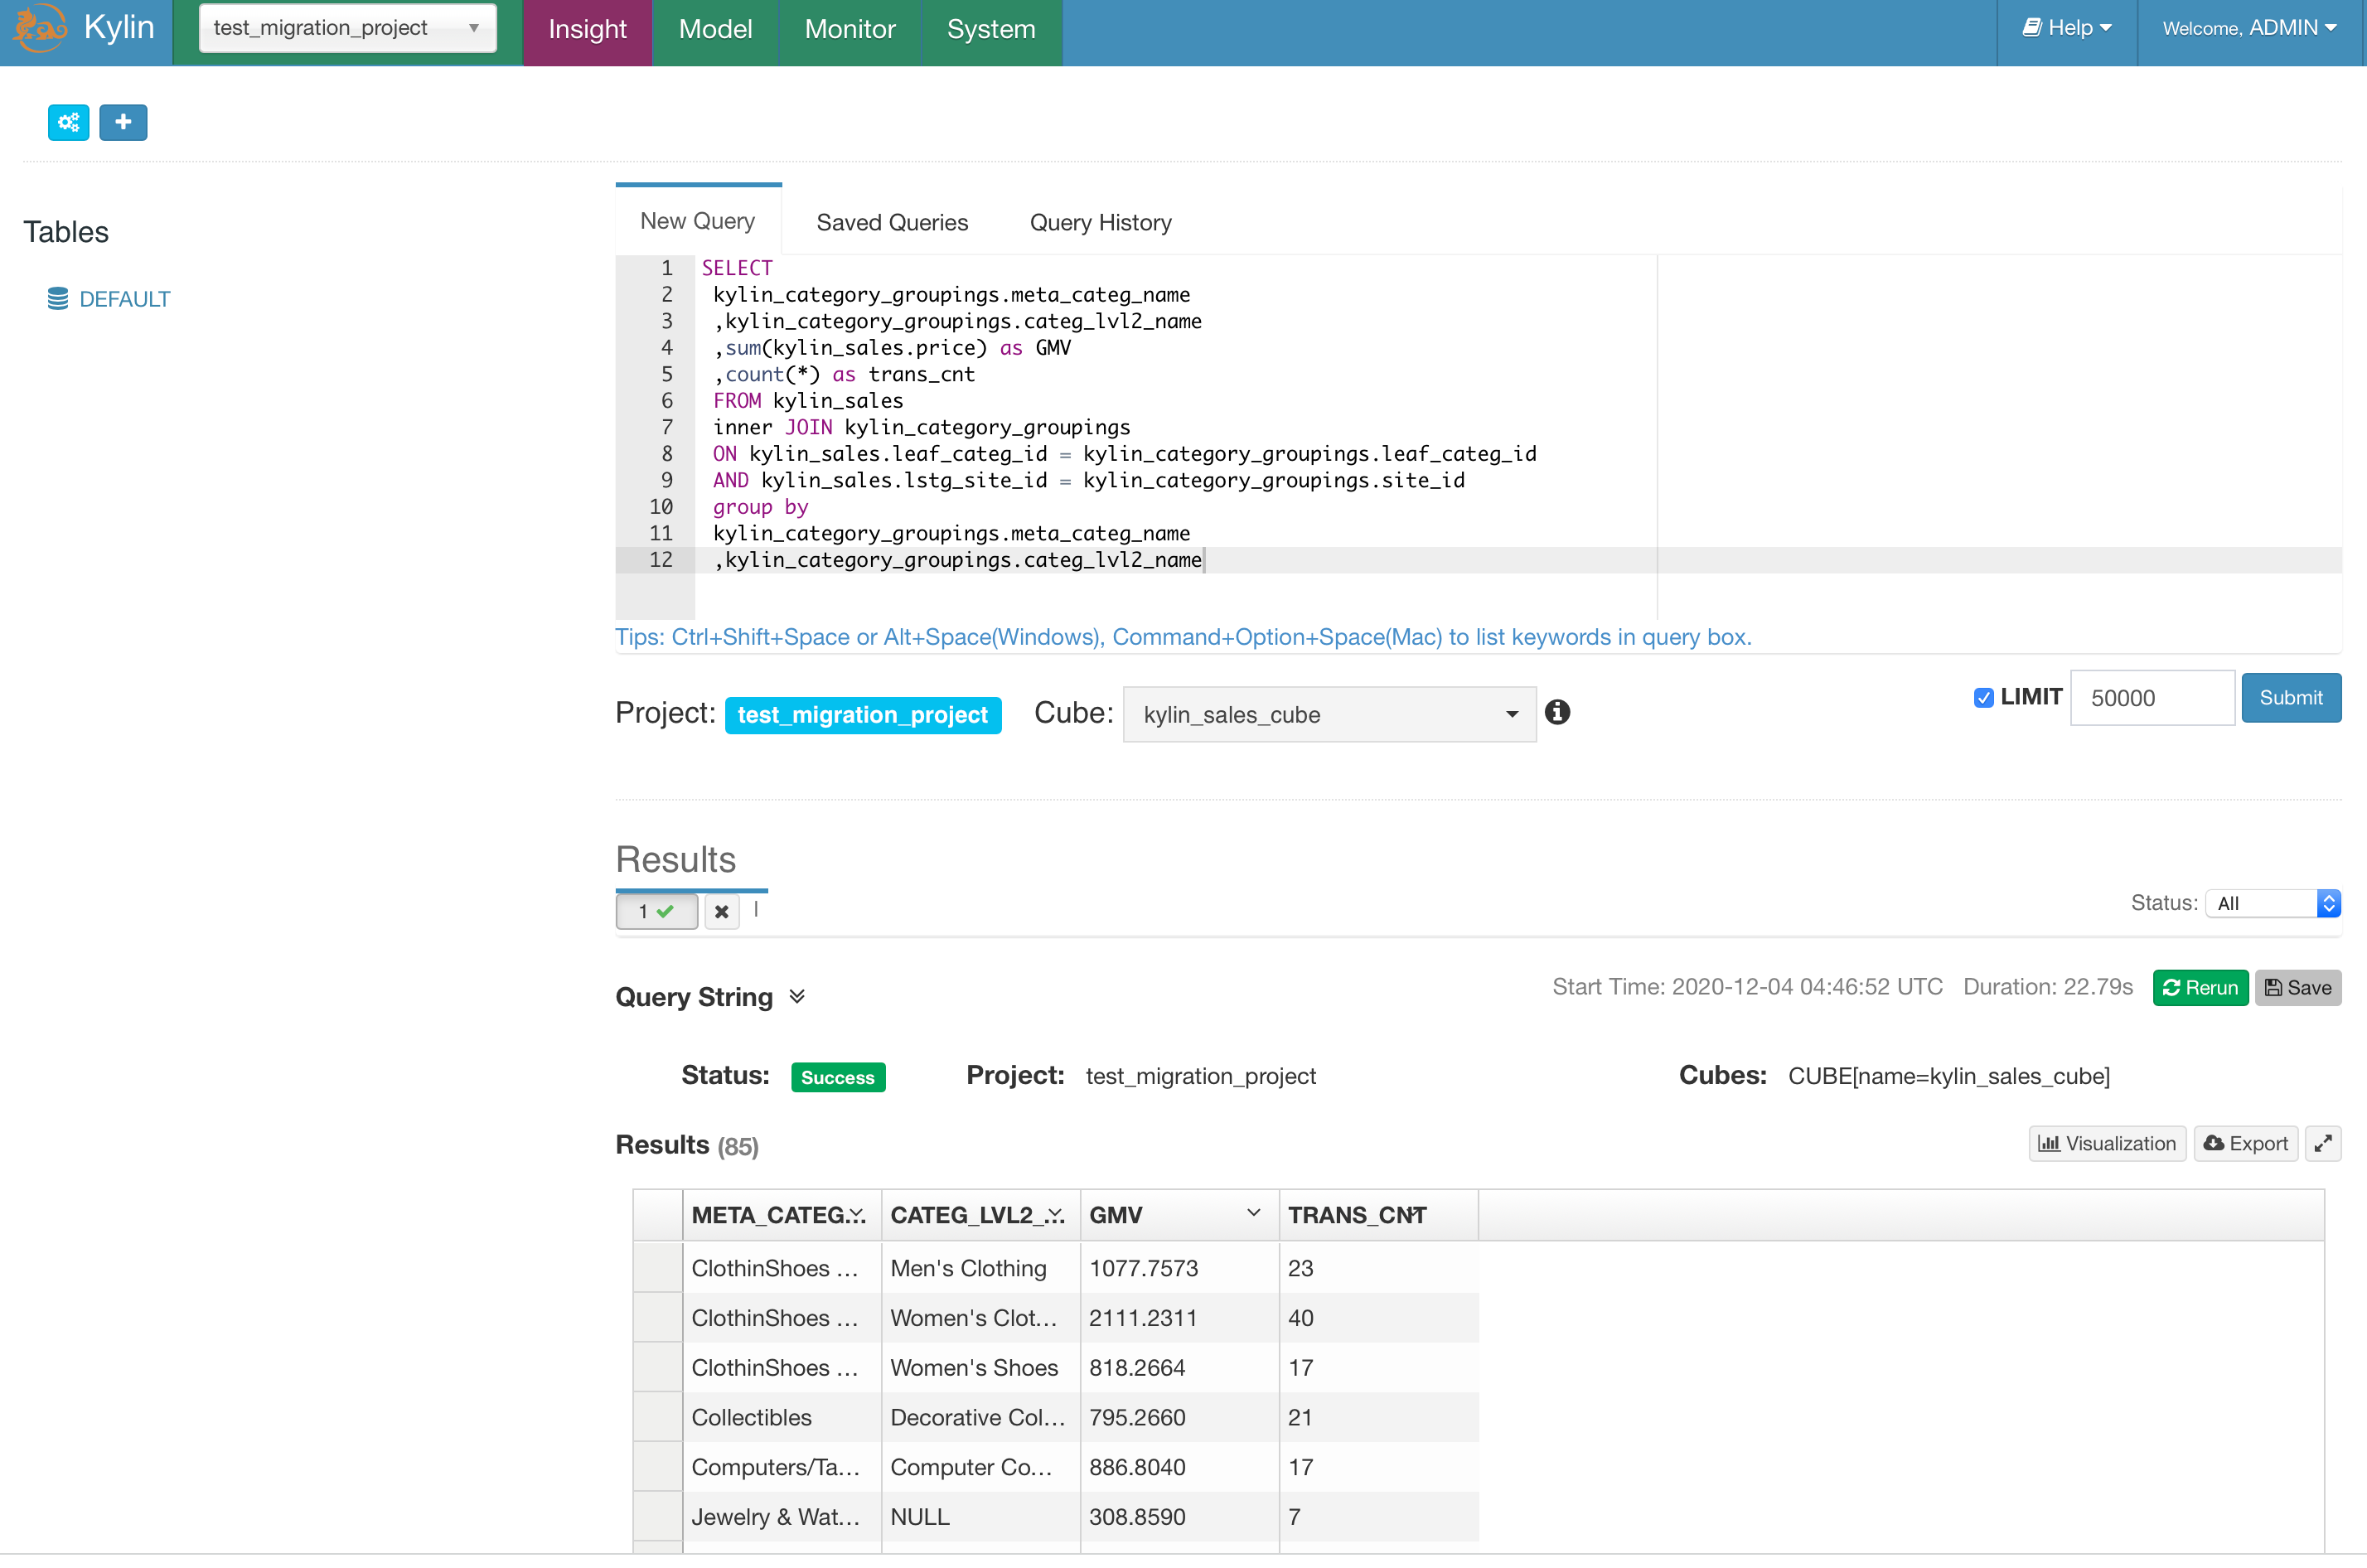Open the Status filter dropdown
The image size is (2367, 1568).
click(x=2271, y=903)
